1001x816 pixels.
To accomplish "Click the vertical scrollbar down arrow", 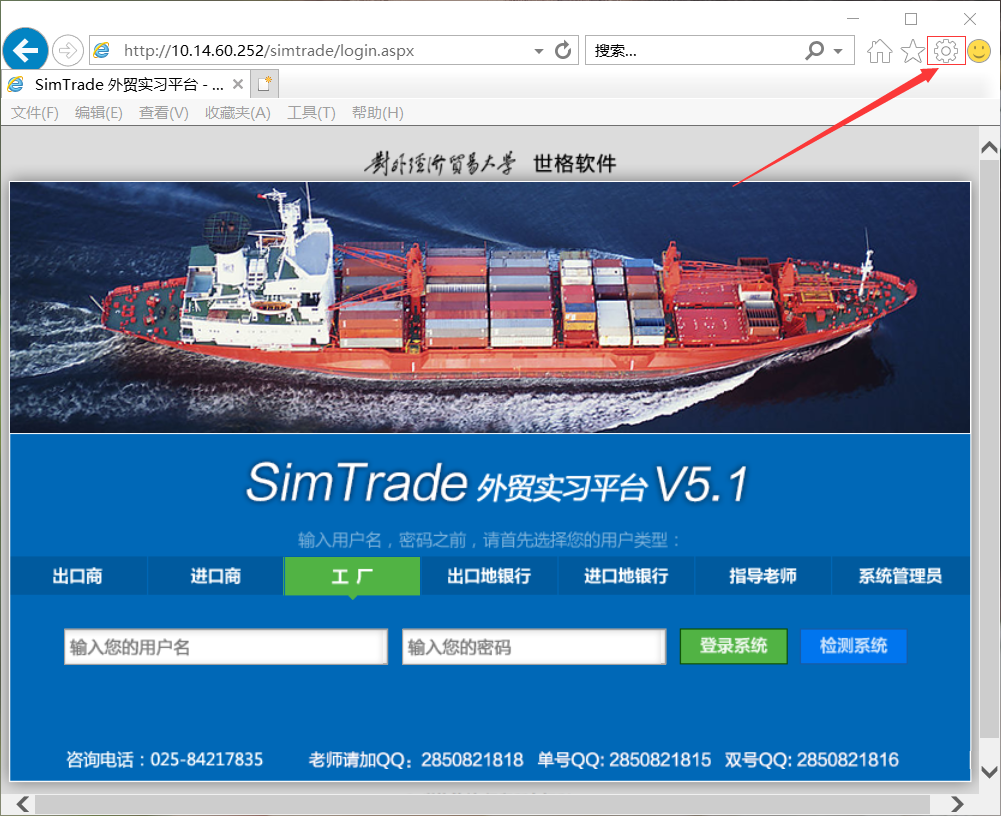I will [x=989, y=772].
